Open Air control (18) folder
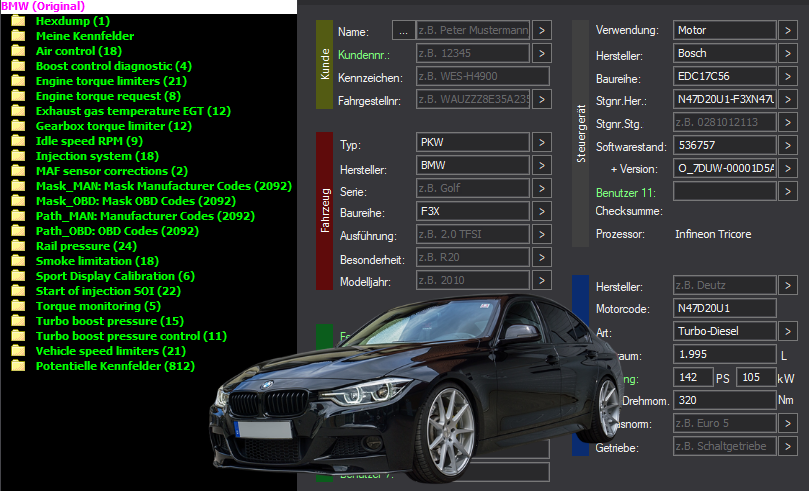 [78, 51]
